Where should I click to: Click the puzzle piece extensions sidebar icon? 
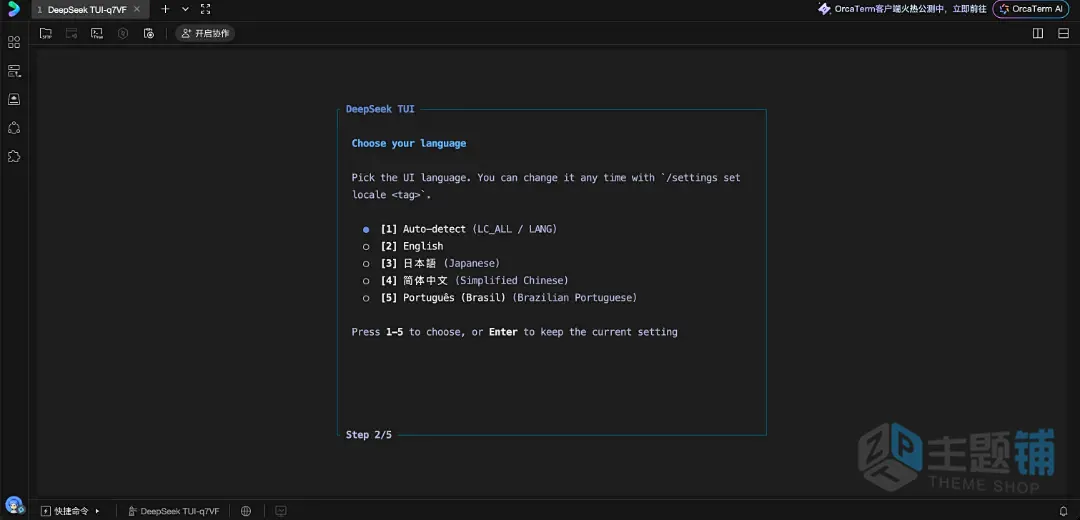[x=14, y=156]
